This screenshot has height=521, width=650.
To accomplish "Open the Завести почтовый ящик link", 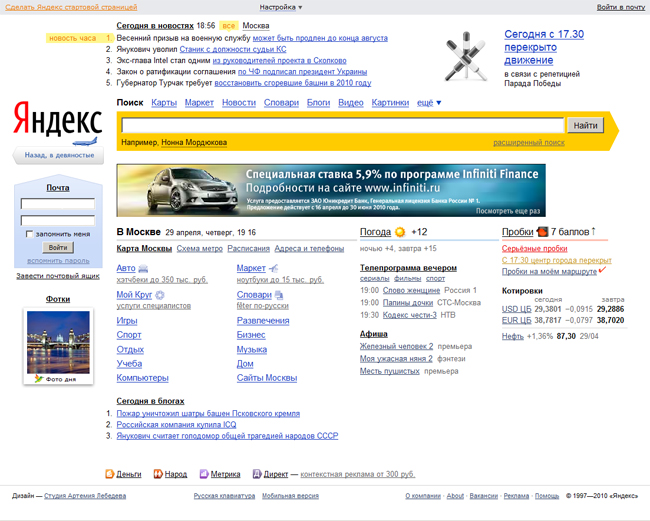I will [x=58, y=276].
